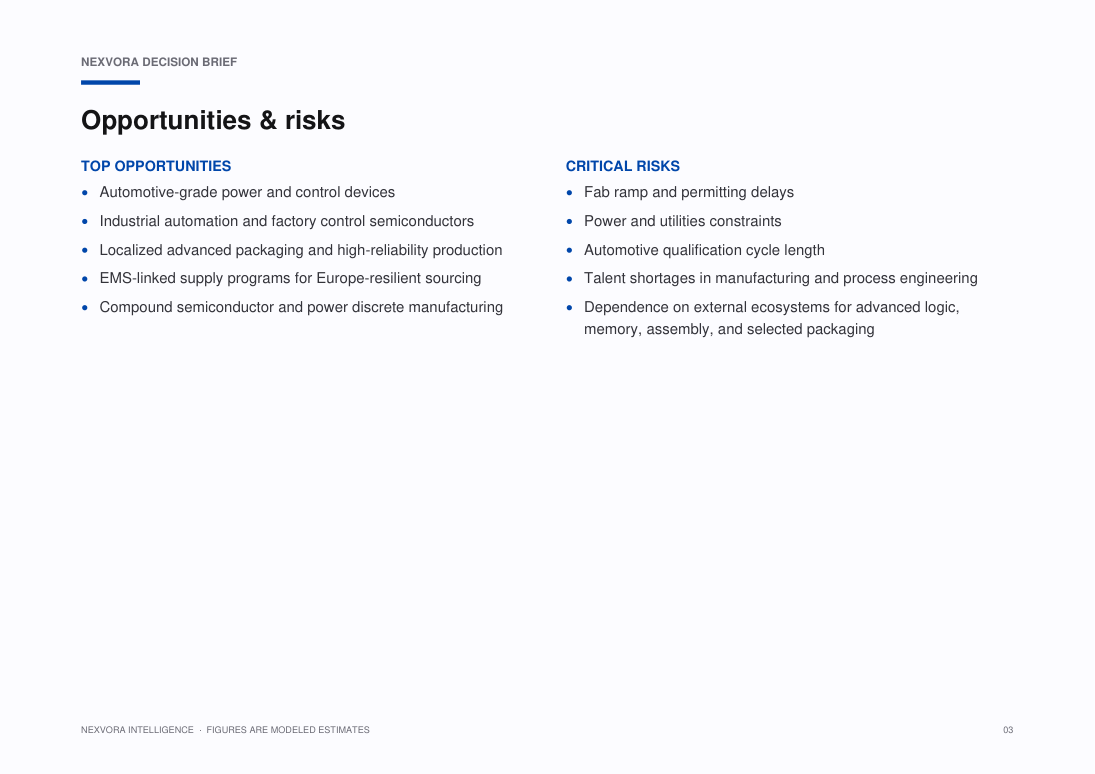The height and width of the screenshot is (774, 1095).
Task: Select the CRITICAL RISKS heading
Action: 623,166
